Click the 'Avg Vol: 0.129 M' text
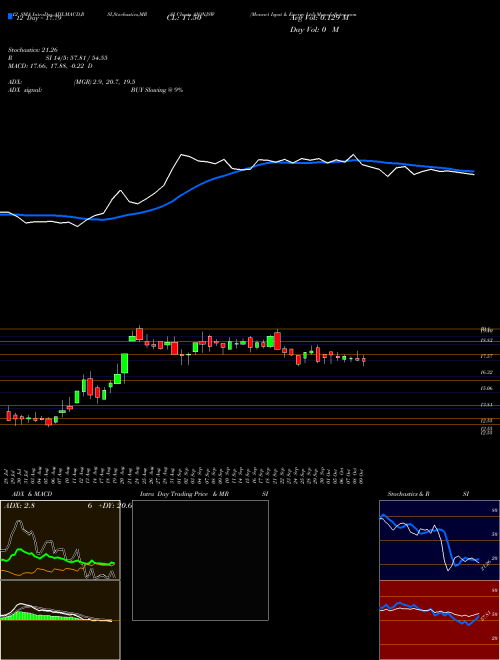500x660 pixels. point(321,16)
